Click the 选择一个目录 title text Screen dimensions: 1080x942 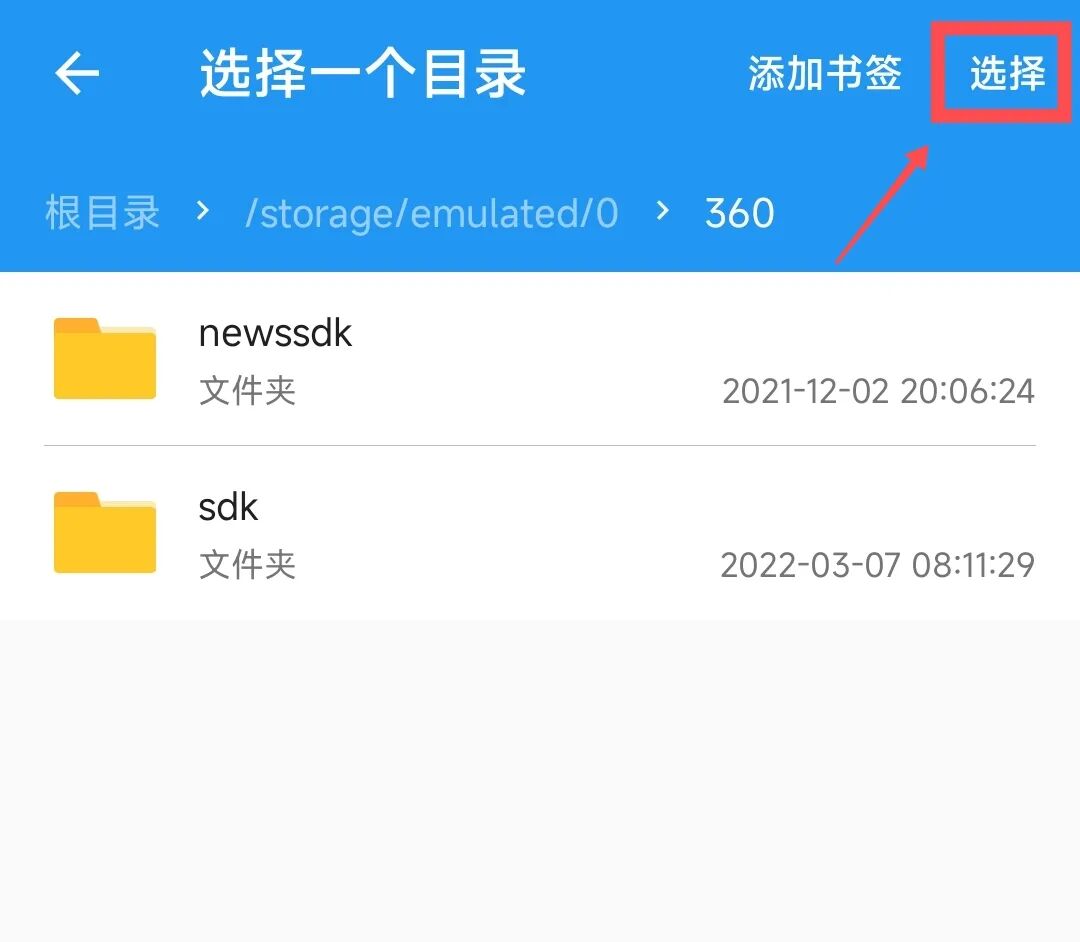click(363, 73)
